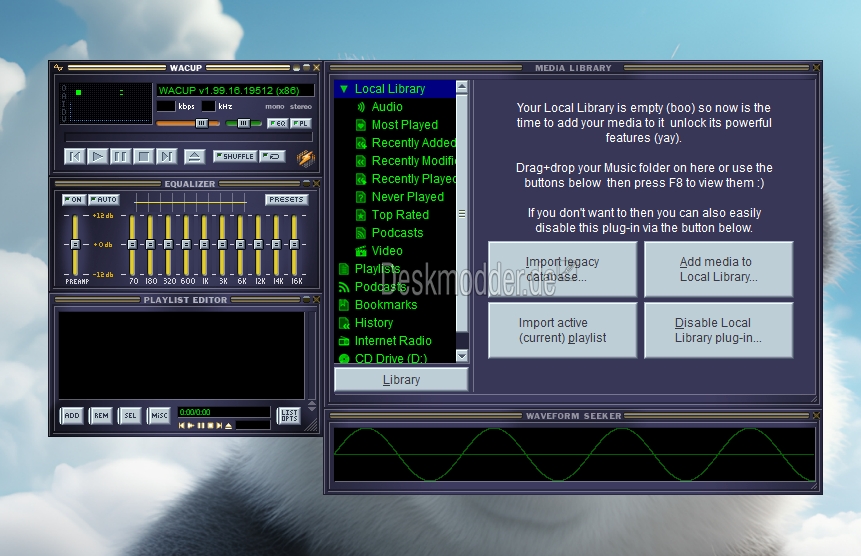This screenshot has height=556, width=861.
Task: Skip to the next track
Action: pyautogui.click(x=166, y=157)
